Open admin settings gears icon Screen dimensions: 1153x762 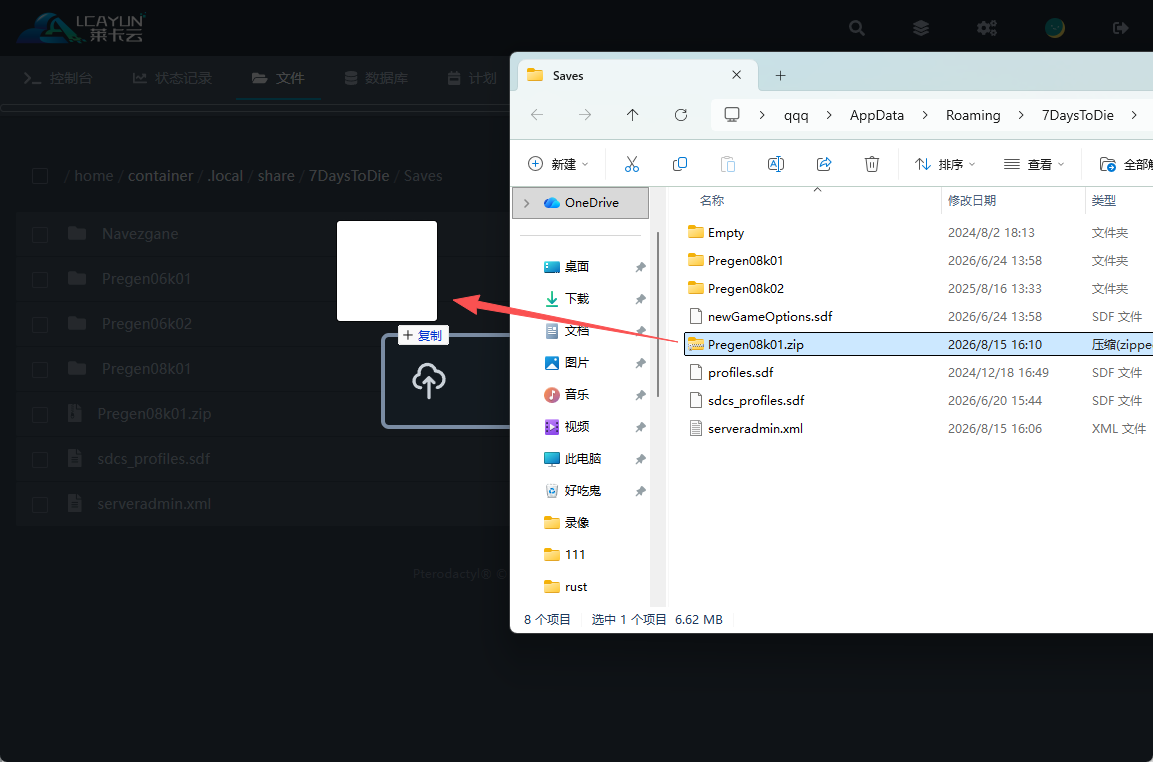point(987,28)
